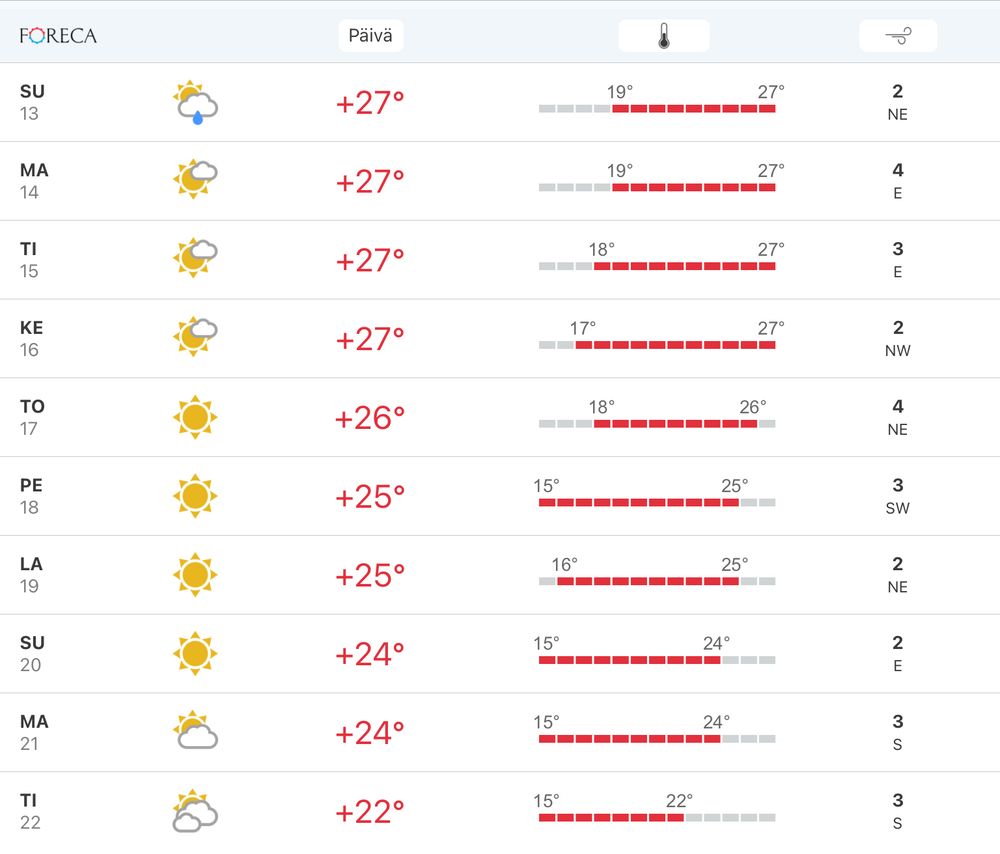This screenshot has width=1000, height=854.
Task: Open the SU 20 day row
Action: pos(500,654)
